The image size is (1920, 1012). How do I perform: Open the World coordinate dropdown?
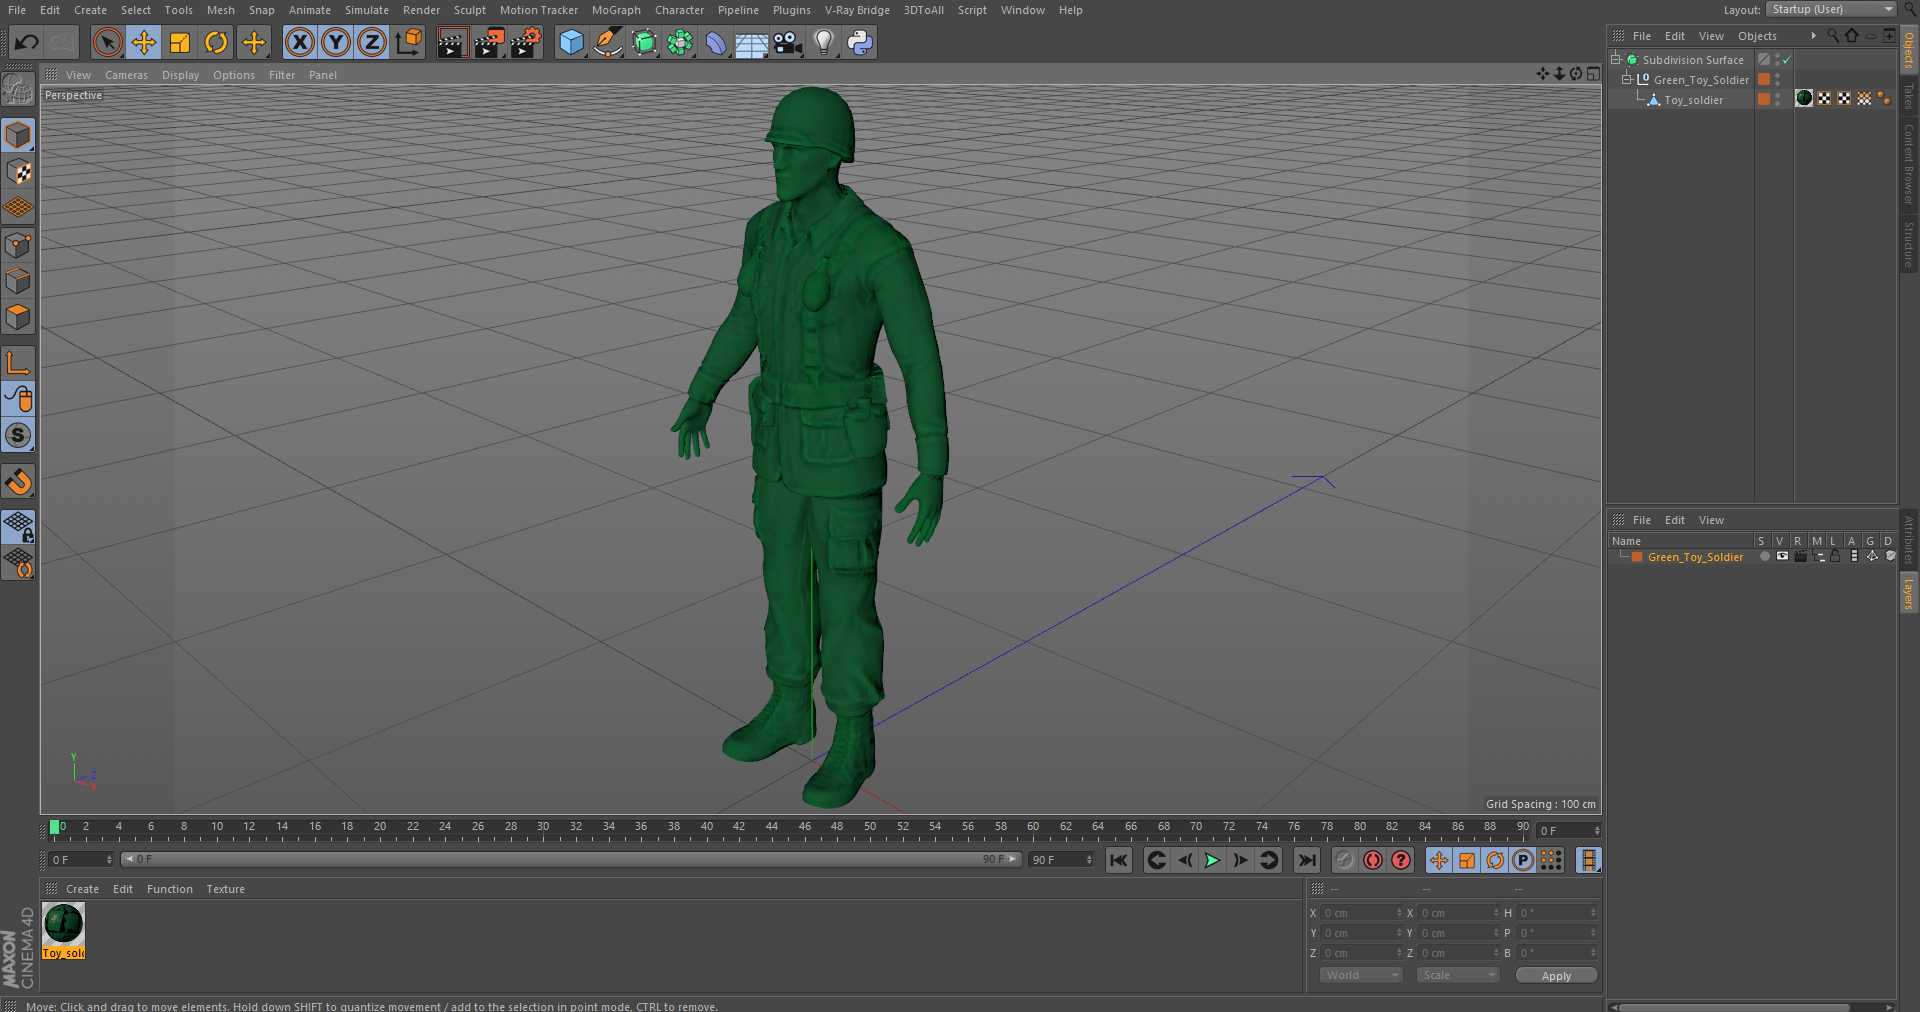(1361, 975)
